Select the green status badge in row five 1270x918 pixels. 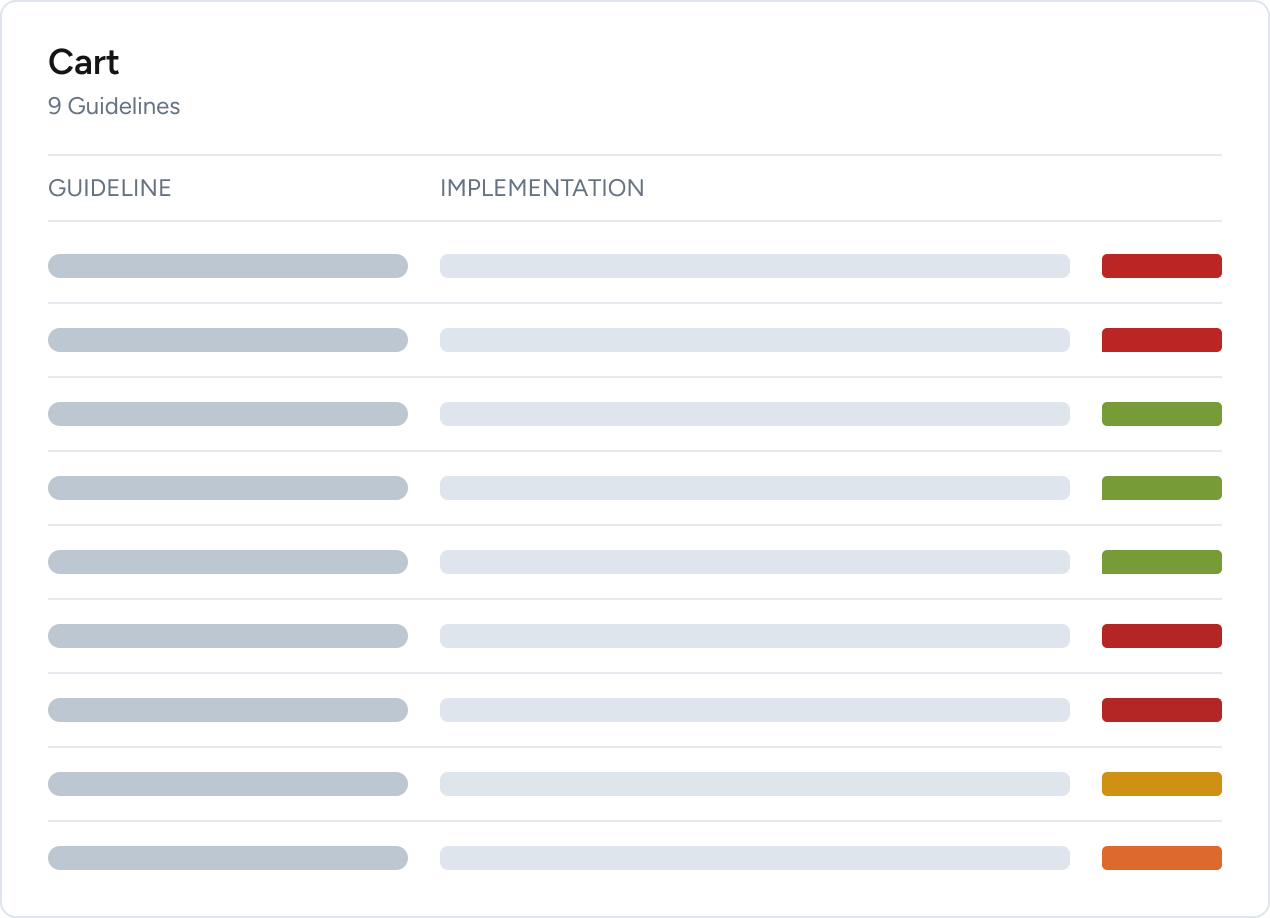click(1162, 562)
